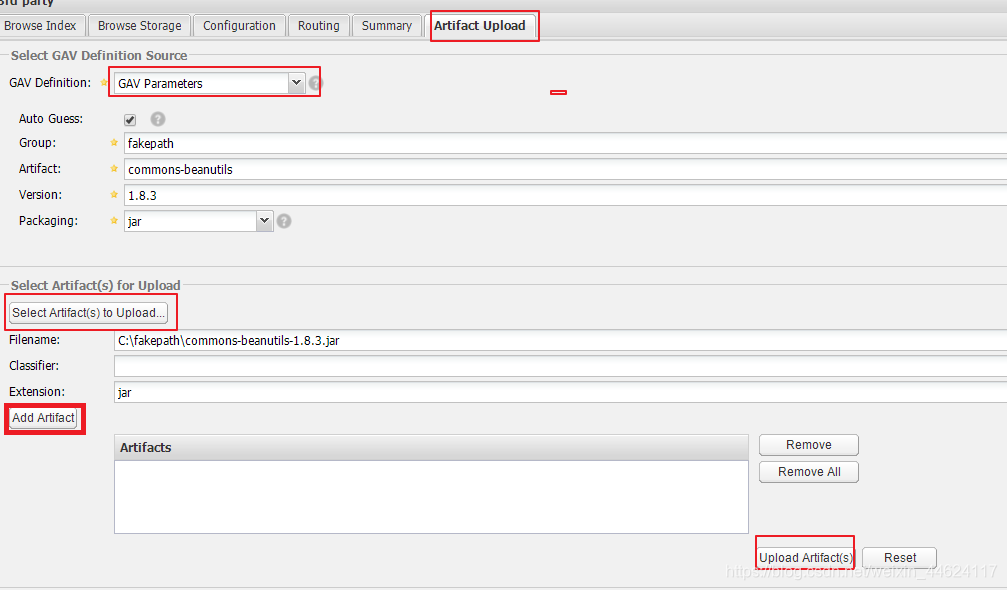Click Select Artifact(s) to Upload button

[89, 313]
